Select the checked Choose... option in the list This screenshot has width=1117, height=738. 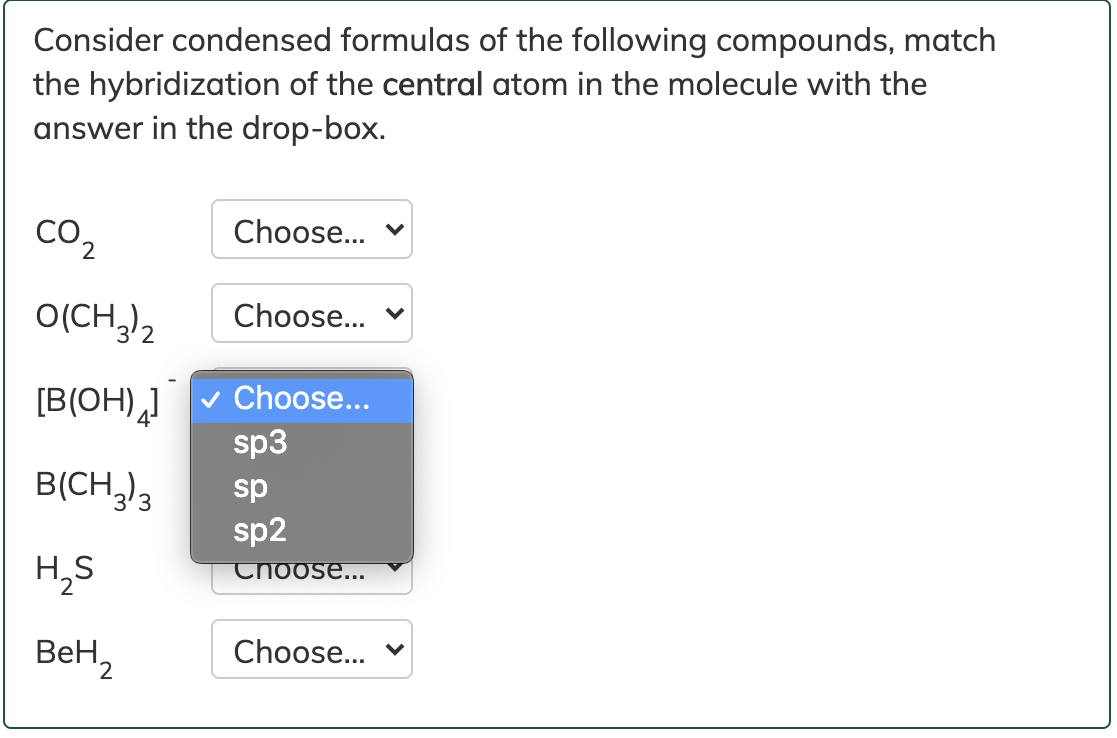click(300, 398)
